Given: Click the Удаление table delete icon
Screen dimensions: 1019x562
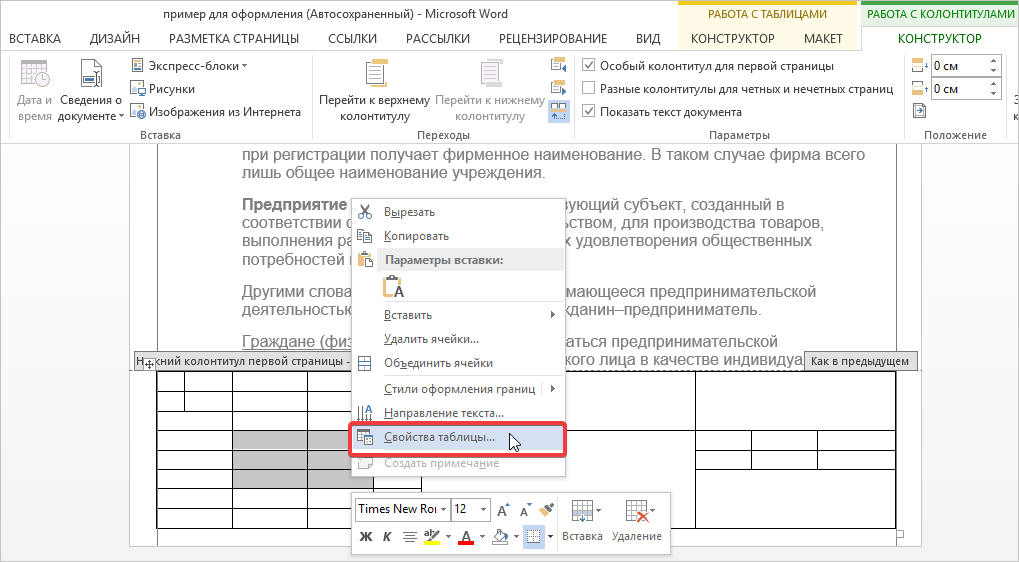Looking at the screenshot, I should (x=636, y=522).
